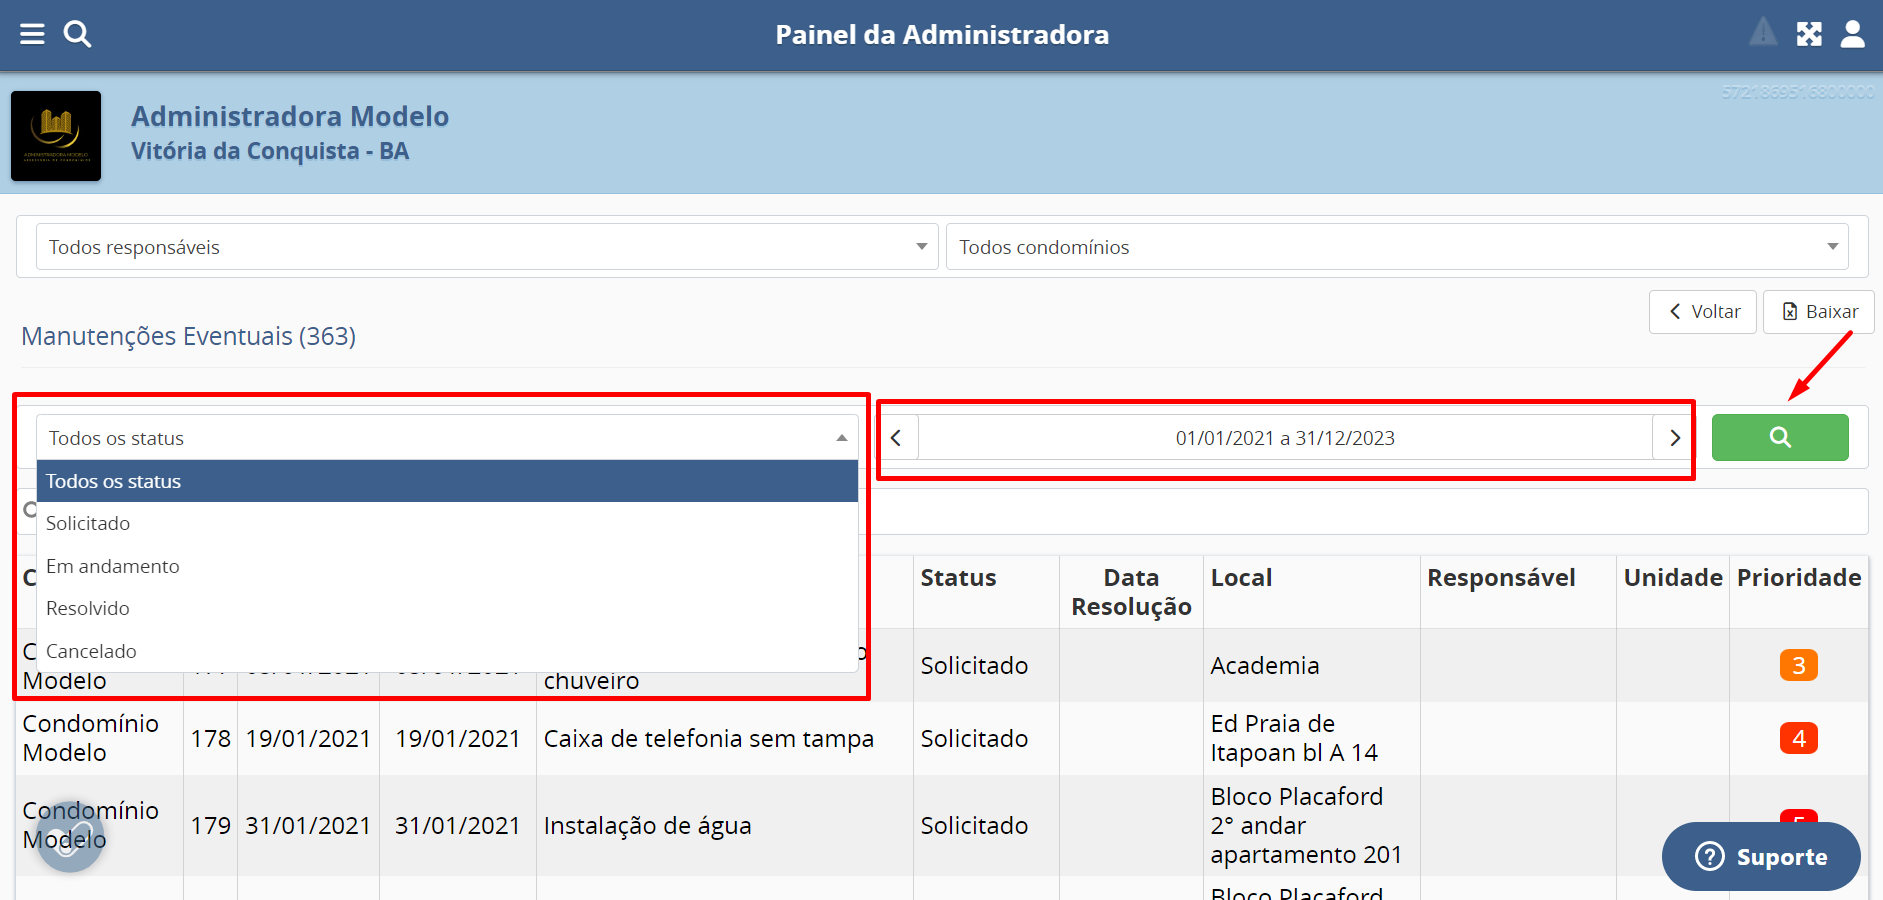The image size is (1883, 900).
Task: Click the green search button
Action: point(1779,437)
